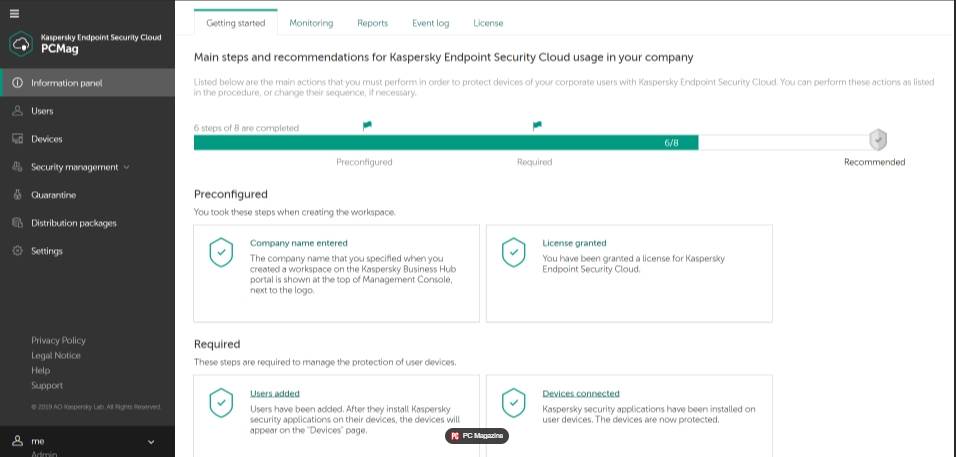Open the Help link

41,370
